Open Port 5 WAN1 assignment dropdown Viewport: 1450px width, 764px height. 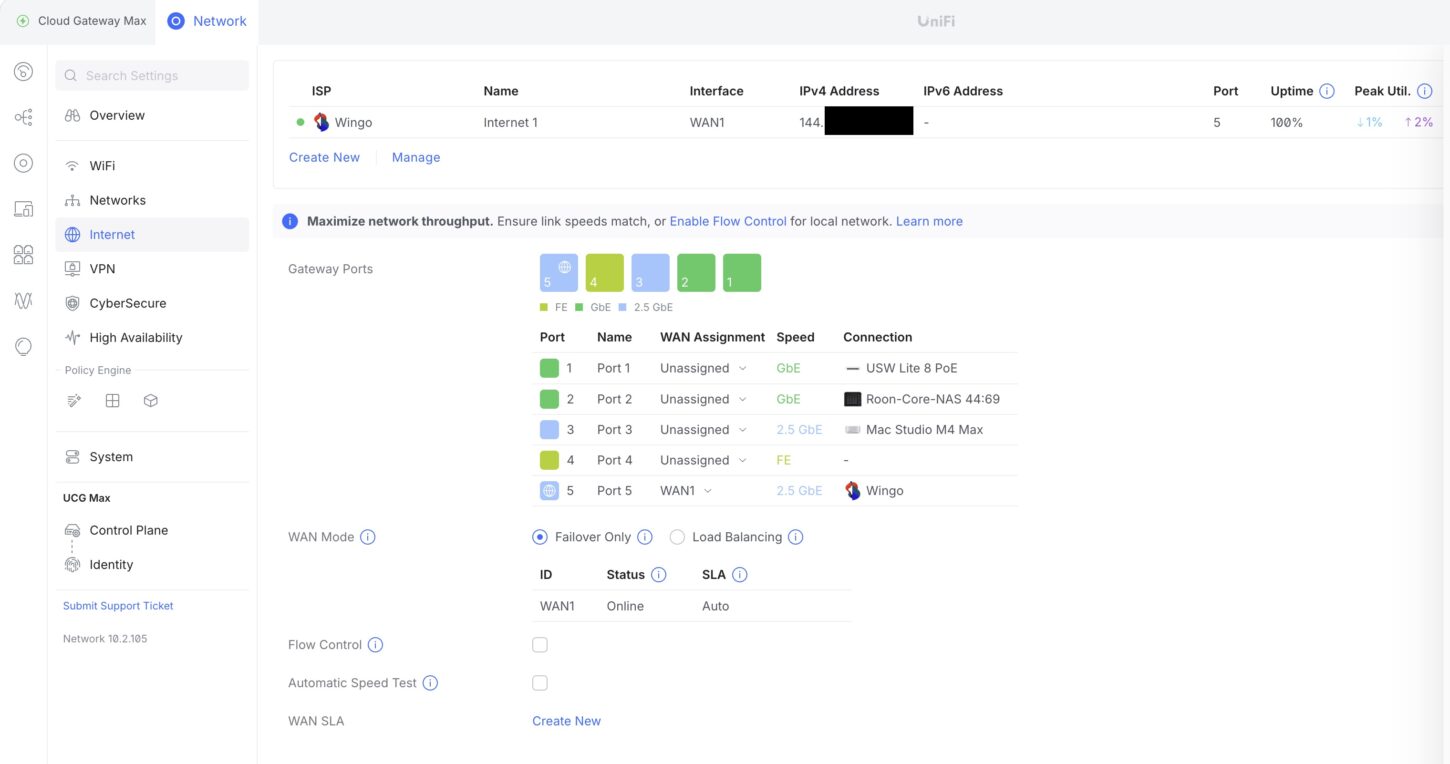pyautogui.click(x=686, y=491)
